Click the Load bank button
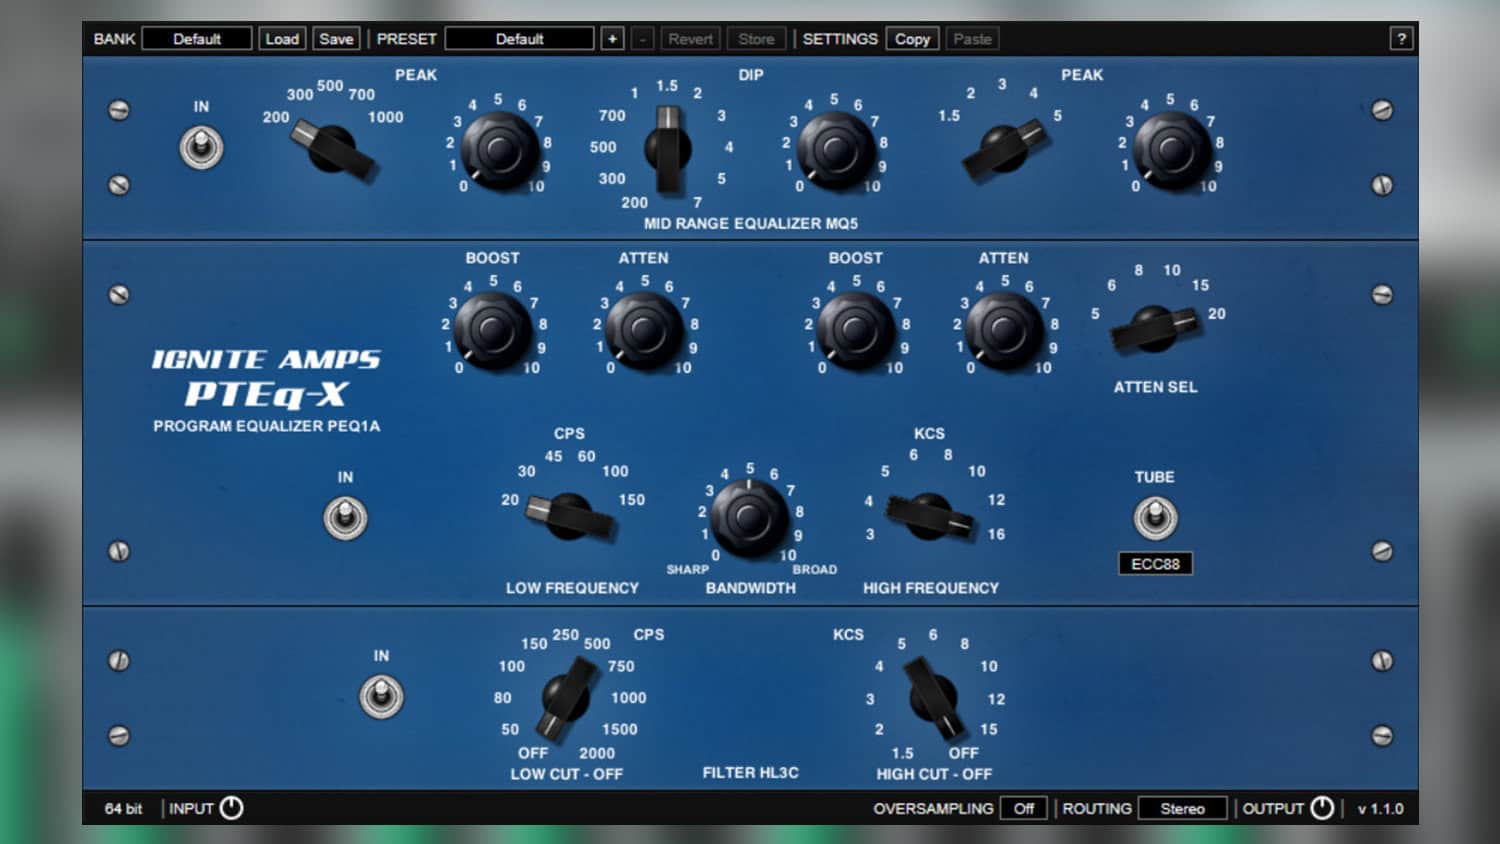 click(282, 39)
